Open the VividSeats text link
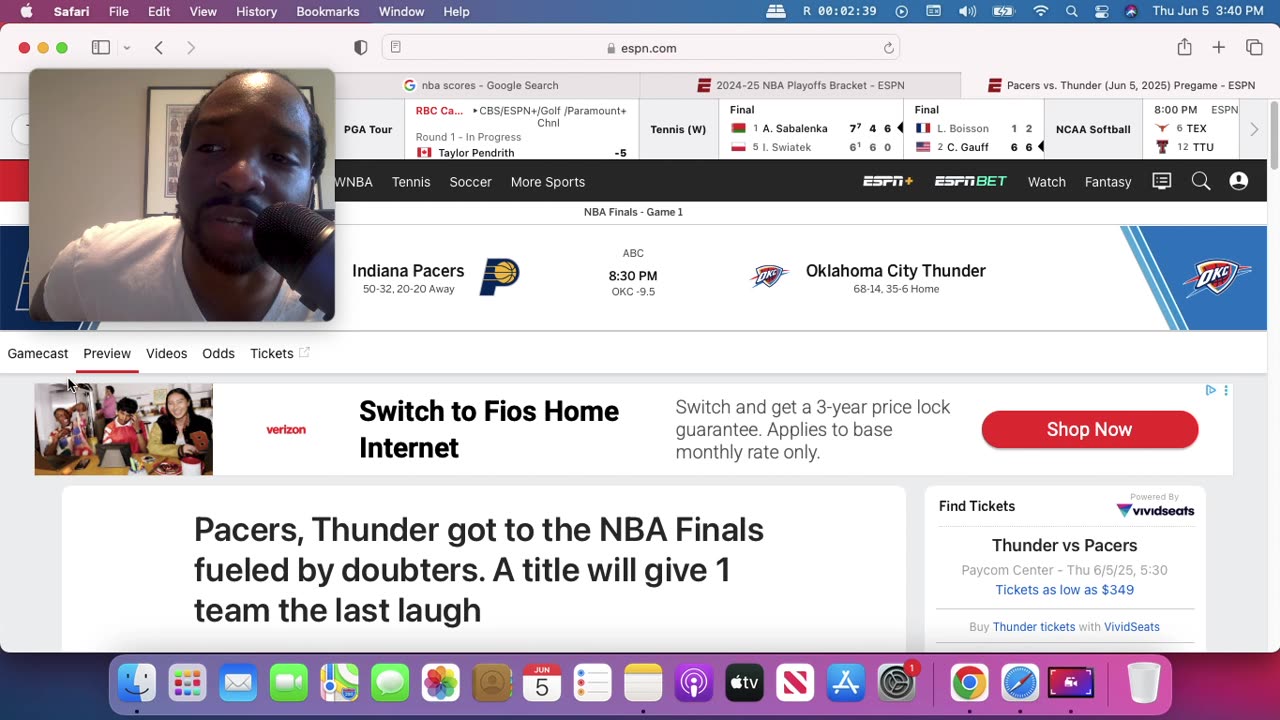The image size is (1280, 720). (x=1132, y=627)
